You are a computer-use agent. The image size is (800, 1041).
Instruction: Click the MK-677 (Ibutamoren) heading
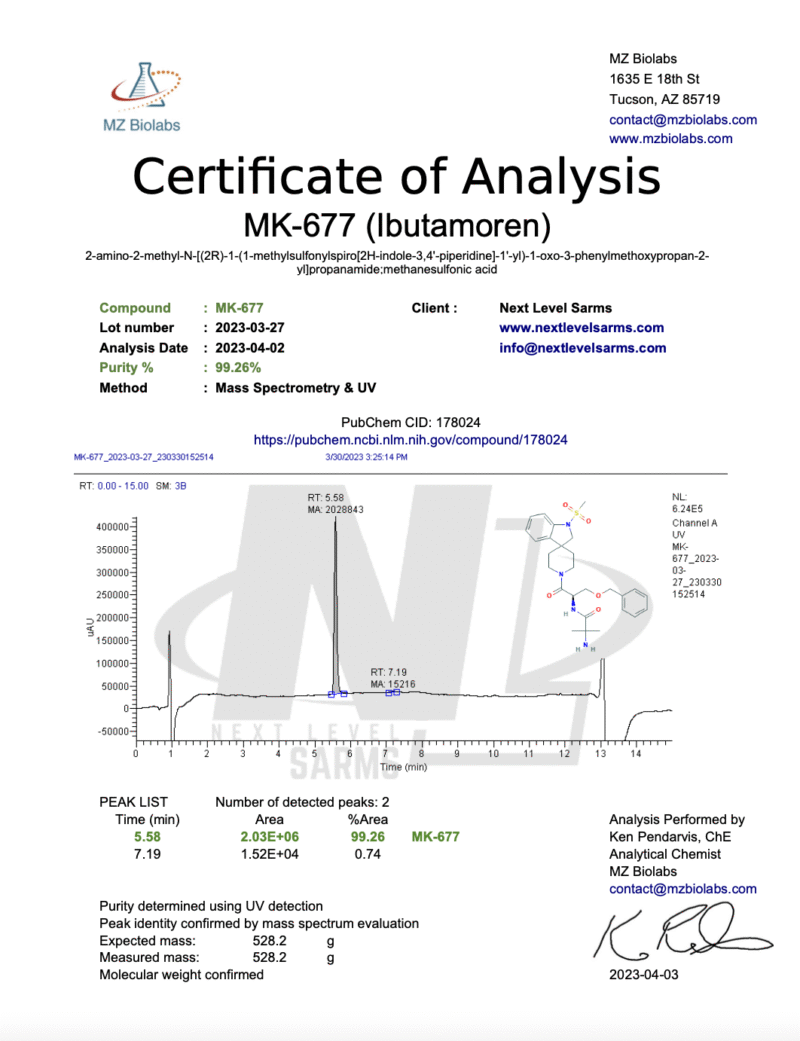[397, 225]
